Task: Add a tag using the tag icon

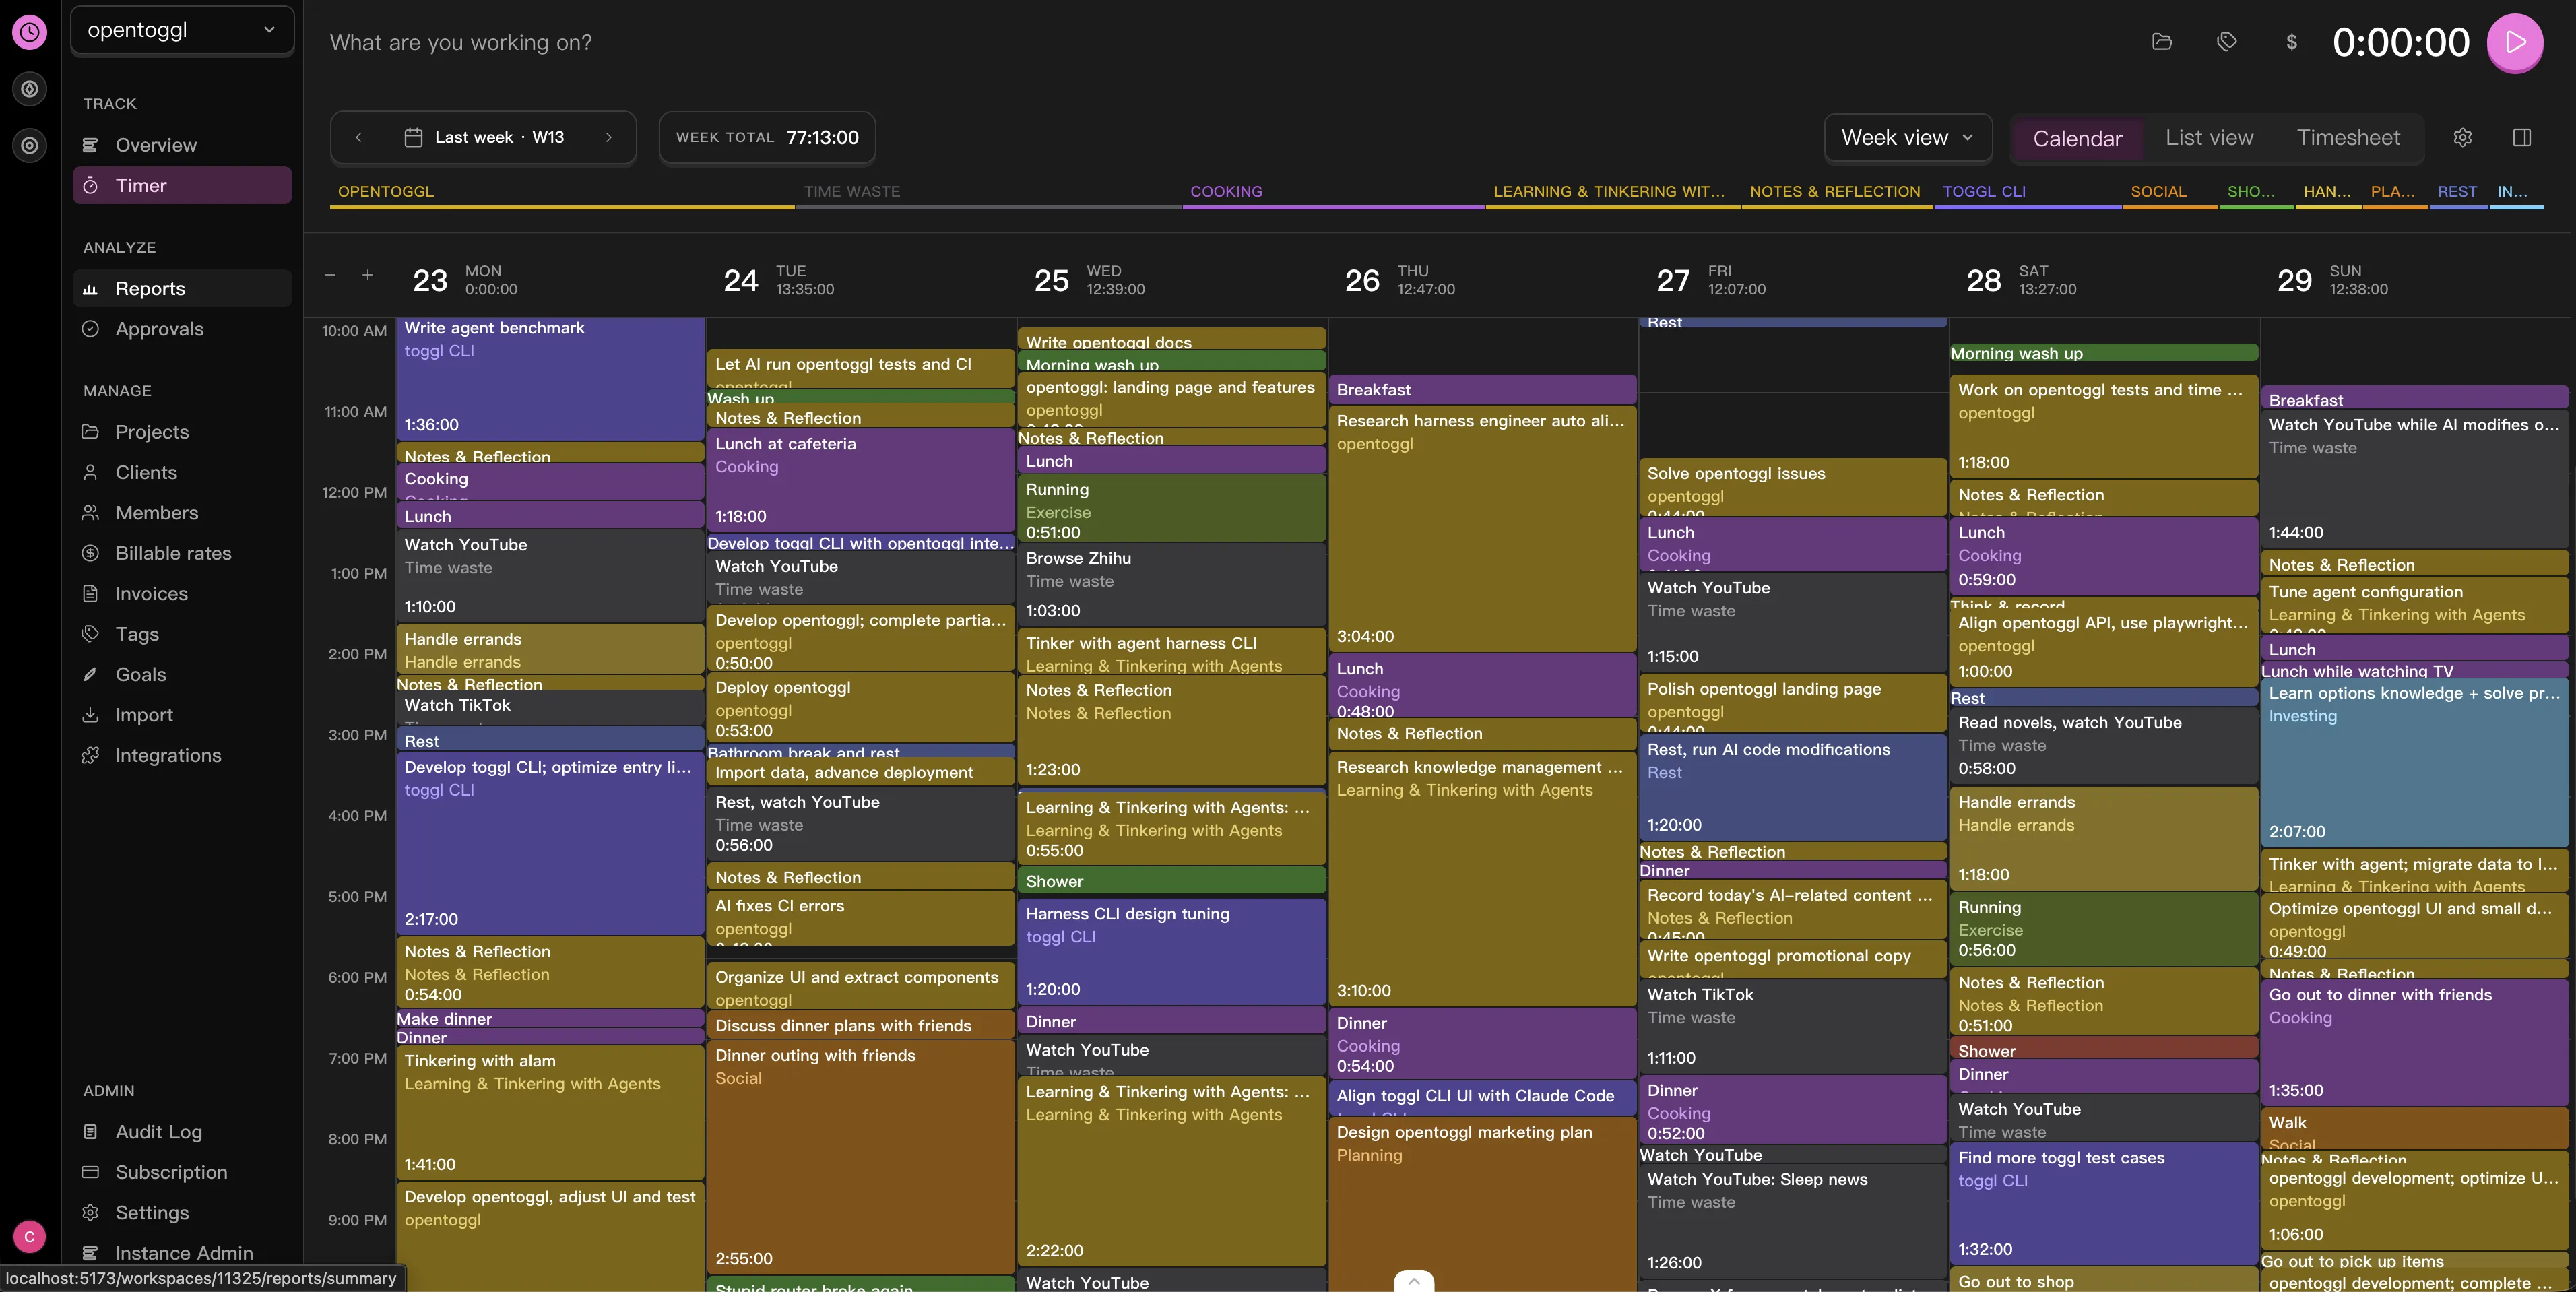Action: click(2226, 42)
